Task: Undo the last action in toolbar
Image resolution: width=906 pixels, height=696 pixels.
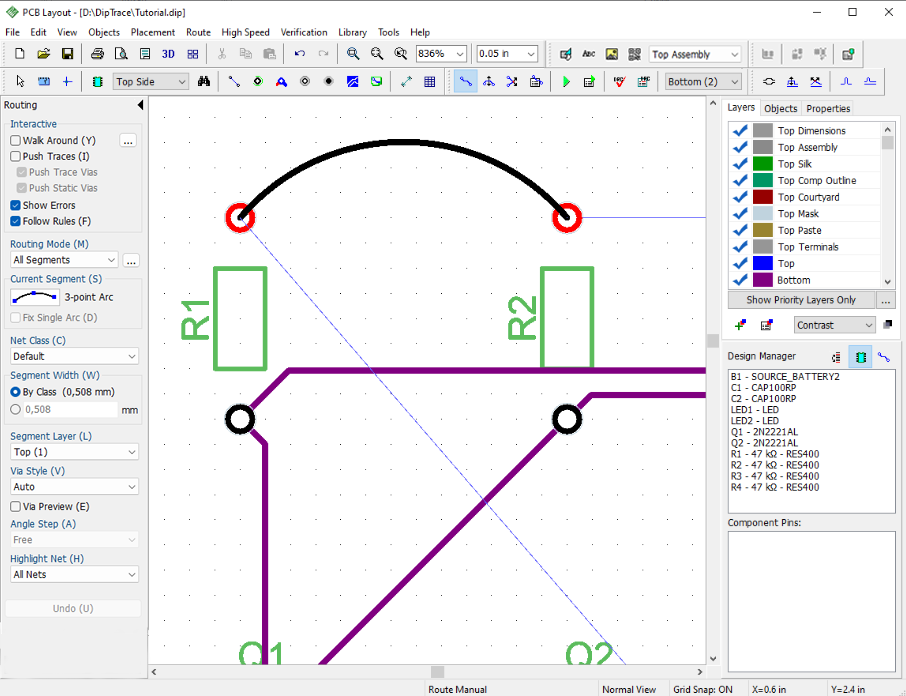Action: [299, 54]
